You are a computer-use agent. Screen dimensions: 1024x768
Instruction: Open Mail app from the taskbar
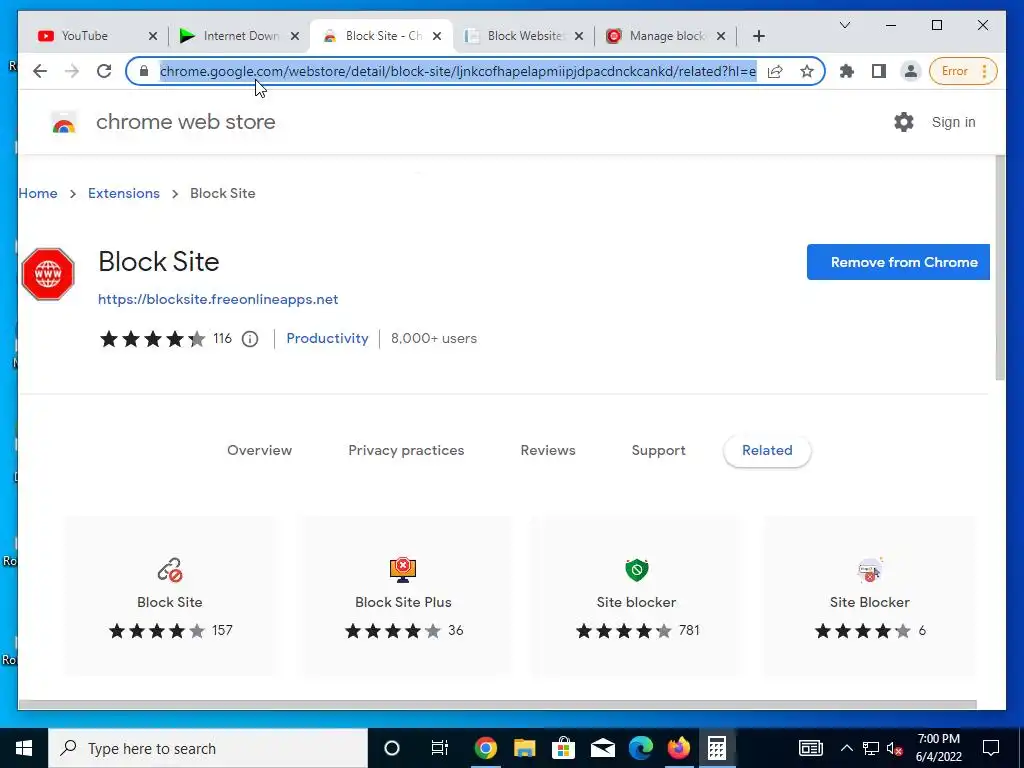point(602,748)
